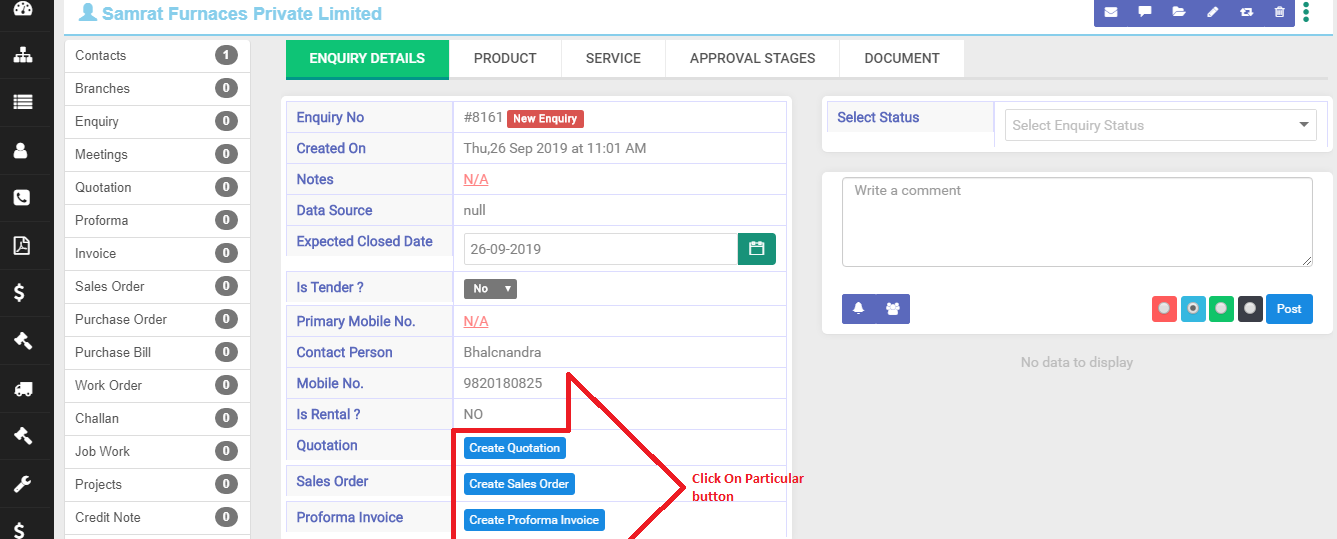Image resolution: width=1337 pixels, height=539 pixels.
Task: Open the Select Enquiry Status dropdown
Action: pyautogui.click(x=1160, y=125)
